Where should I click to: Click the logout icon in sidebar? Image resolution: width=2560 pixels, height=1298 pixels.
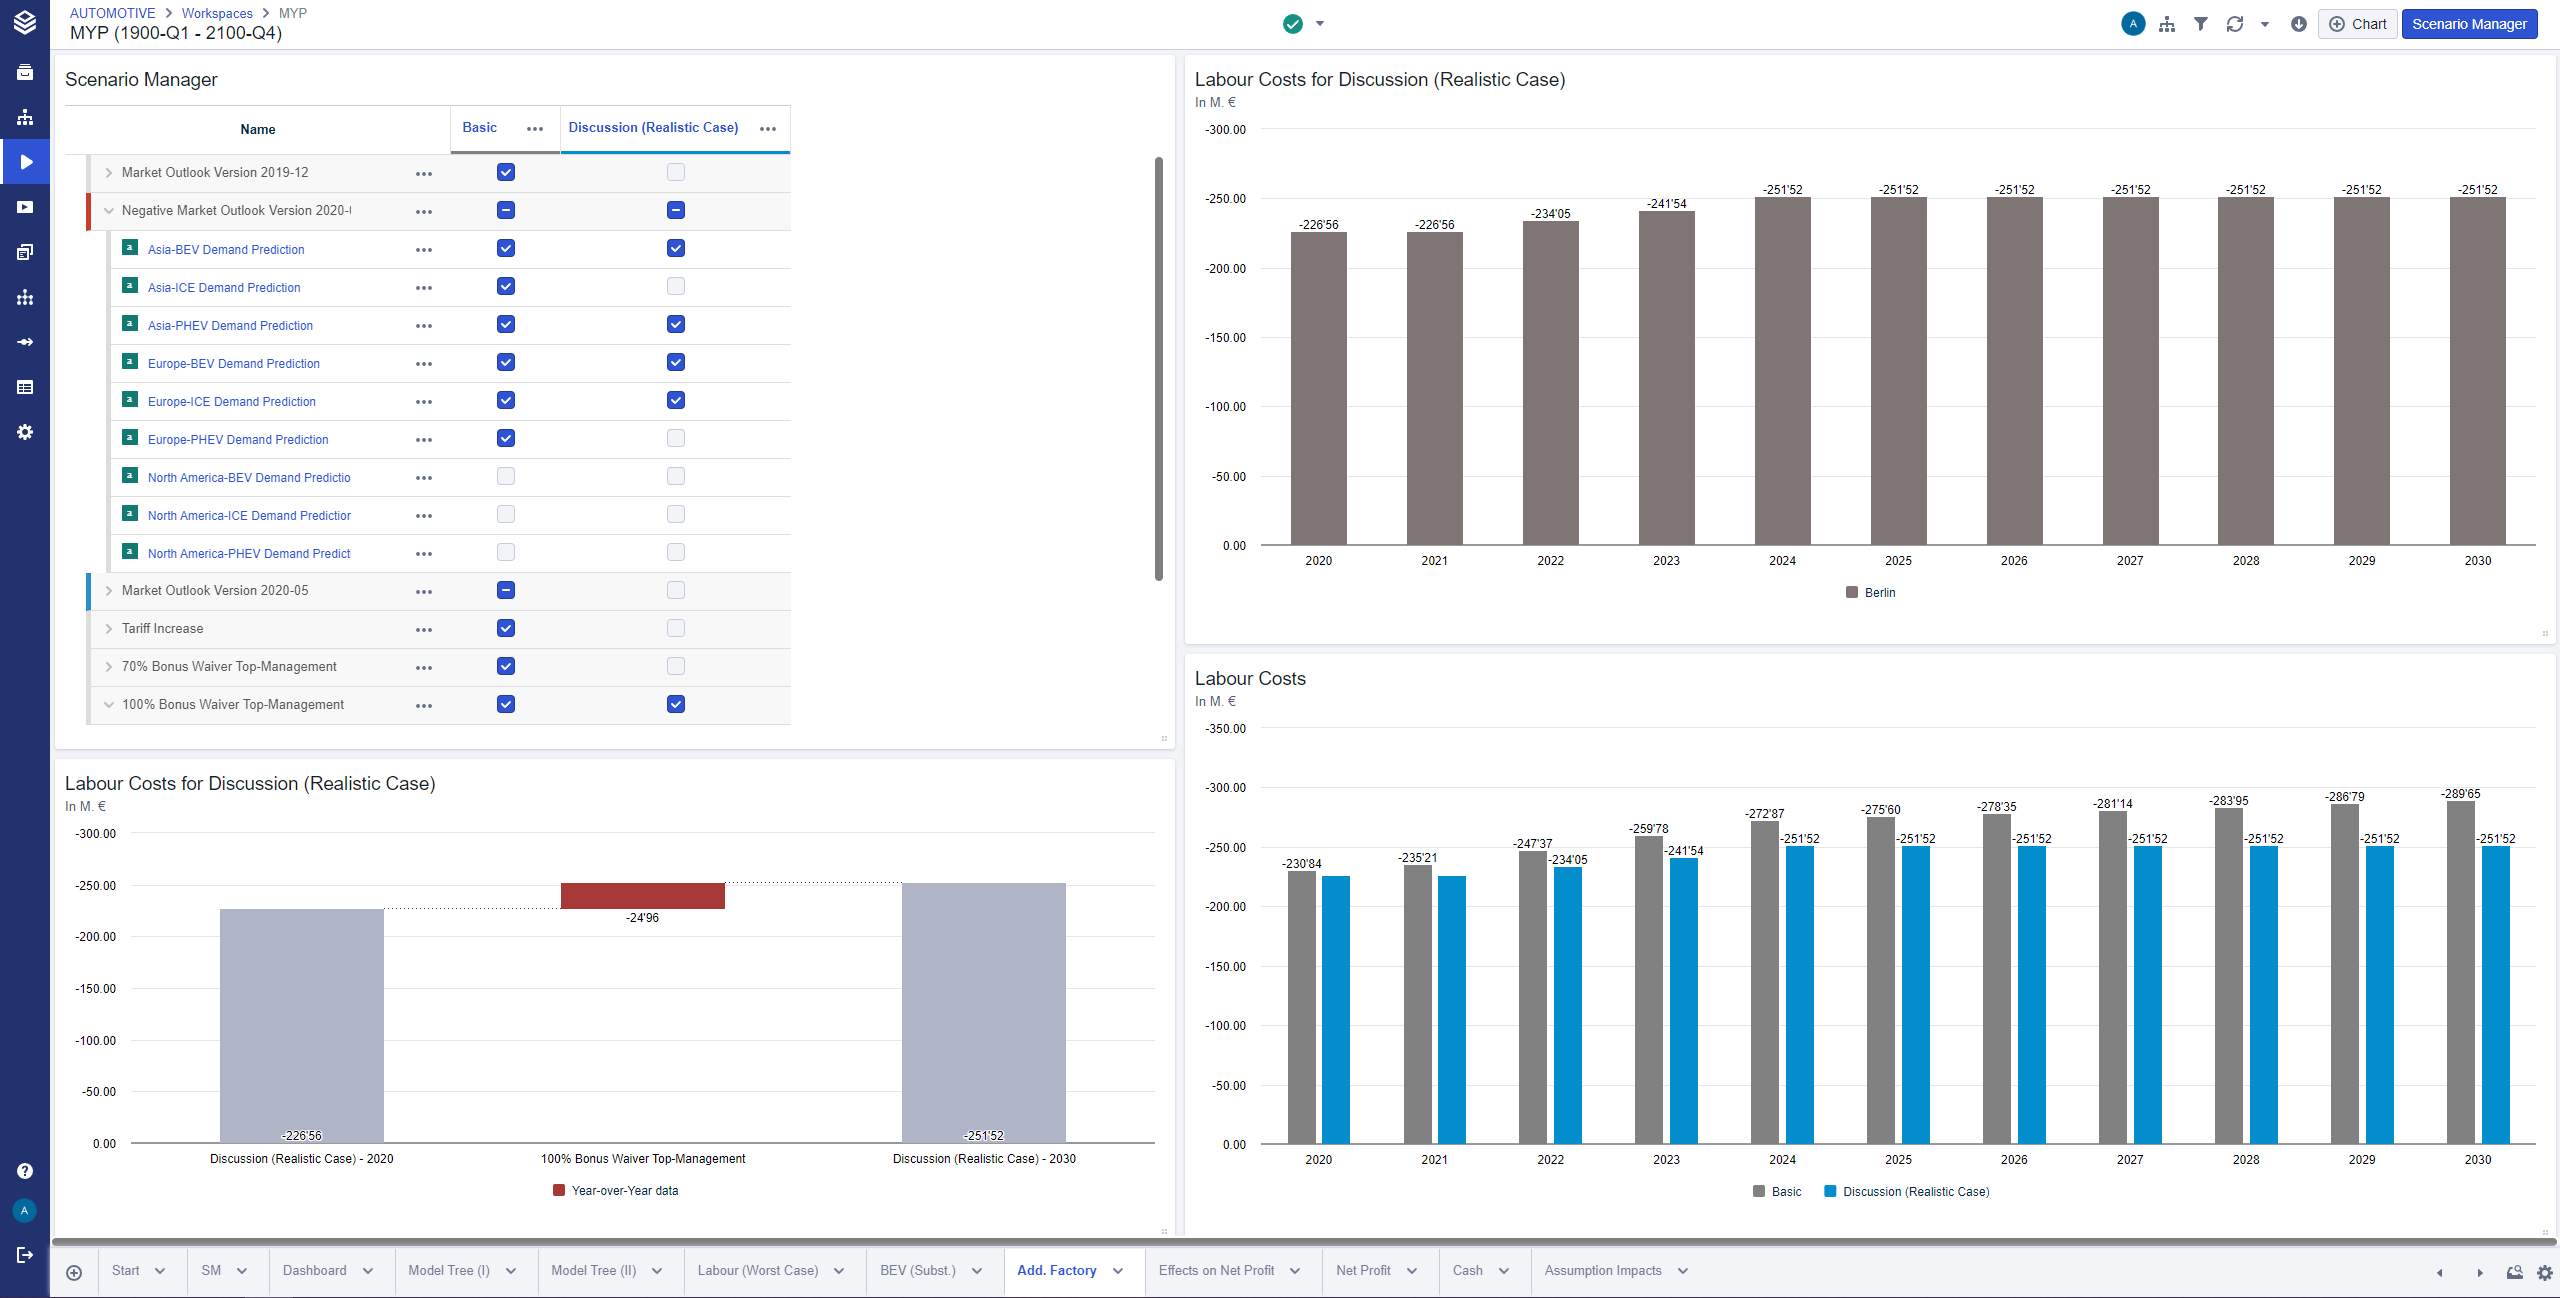25,1254
